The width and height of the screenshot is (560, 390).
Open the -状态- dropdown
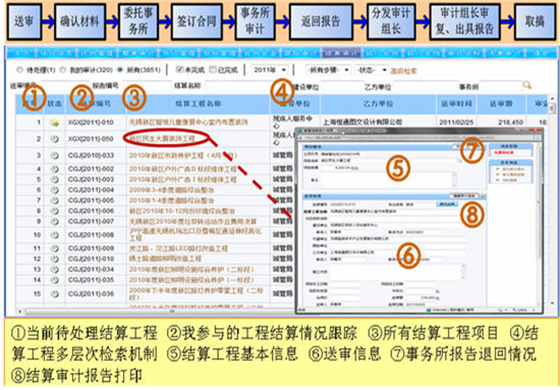coord(372,70)
